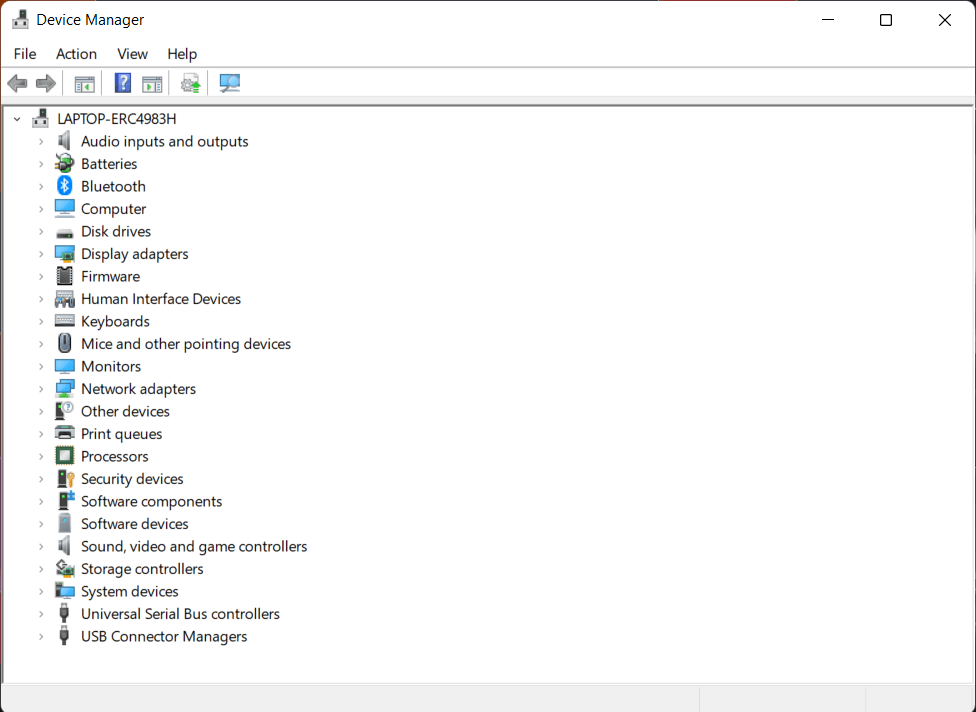This screenshot has height=712, width=976.
Task: Click the Show/Hide Action Pane icon
Action: [152, 83]
